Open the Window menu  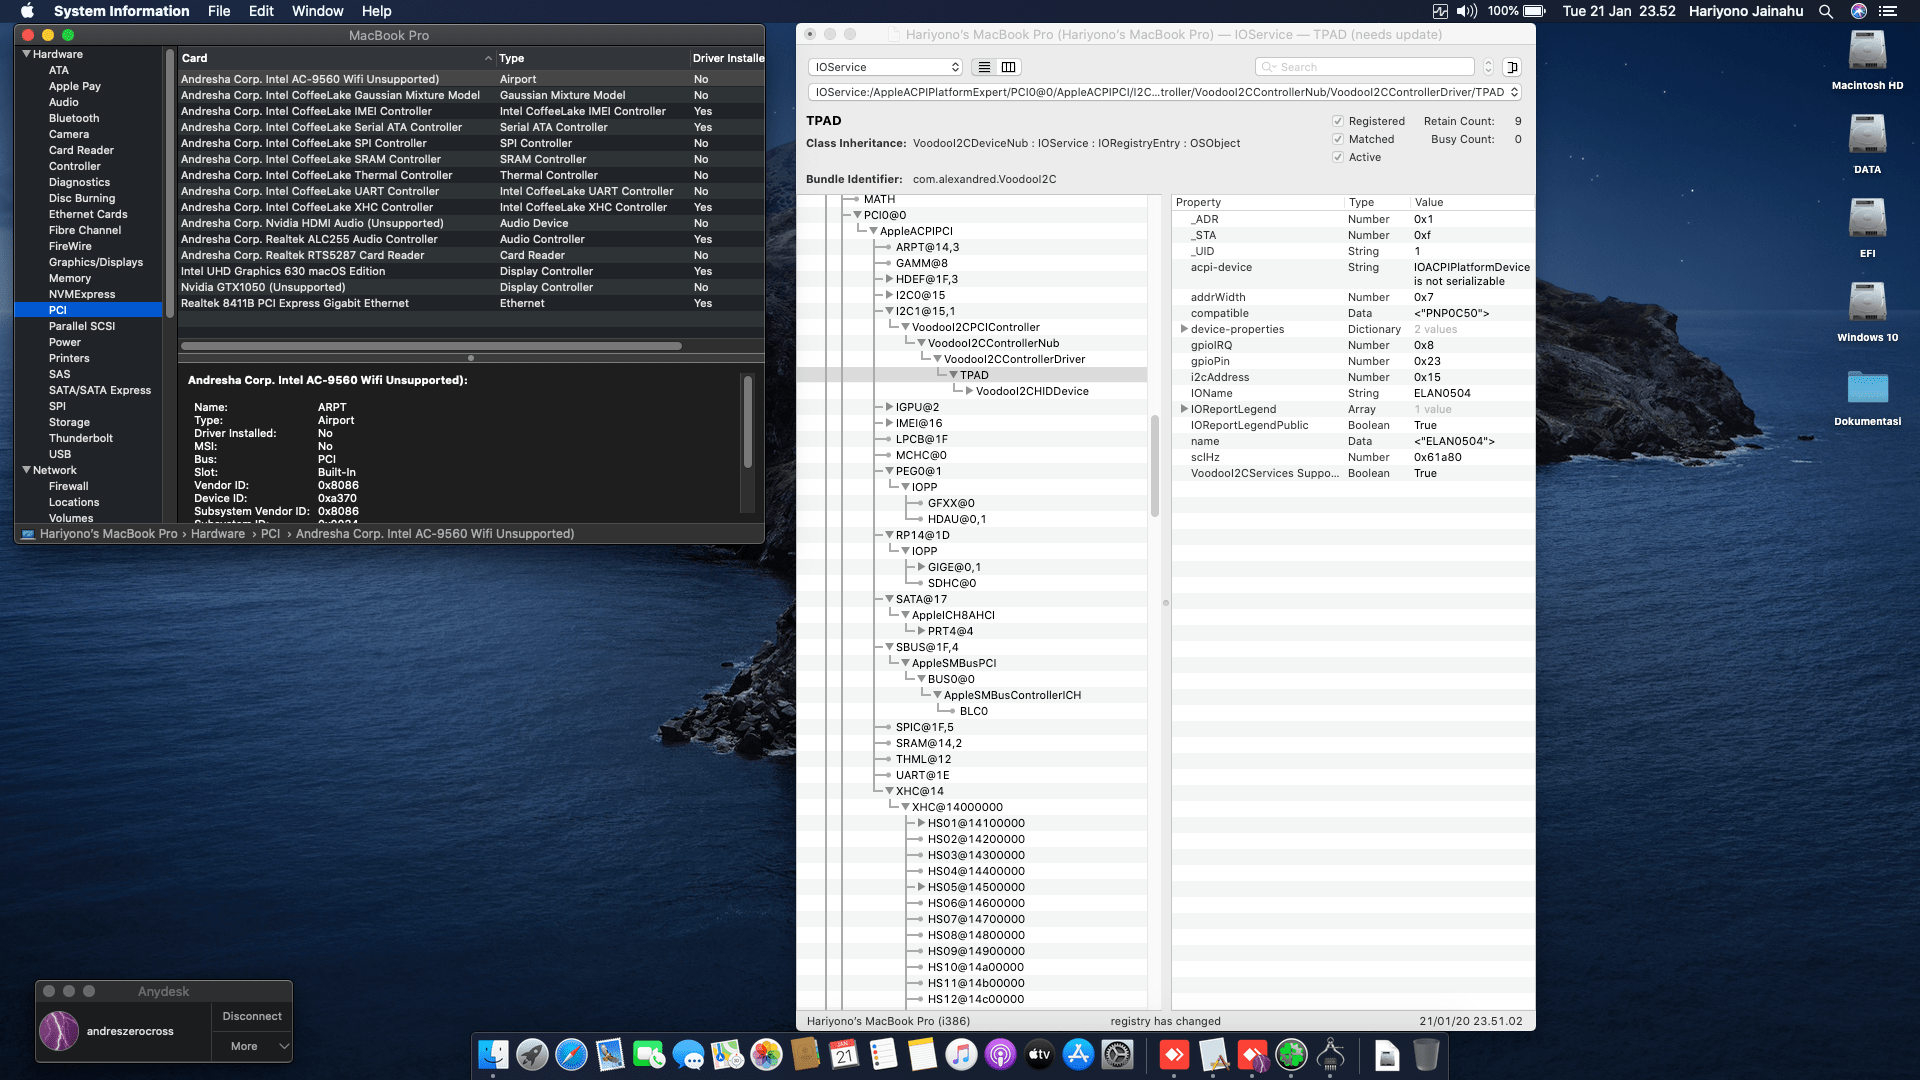click(x=317, y=11)
